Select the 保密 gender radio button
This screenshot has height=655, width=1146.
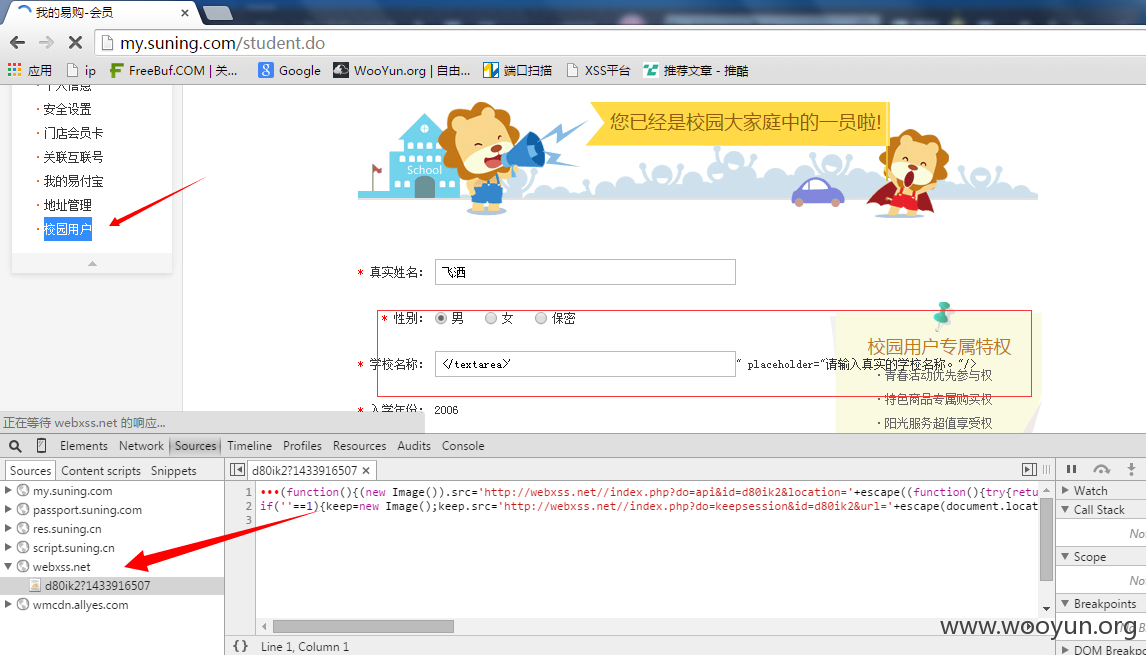(x=541, y=318)
